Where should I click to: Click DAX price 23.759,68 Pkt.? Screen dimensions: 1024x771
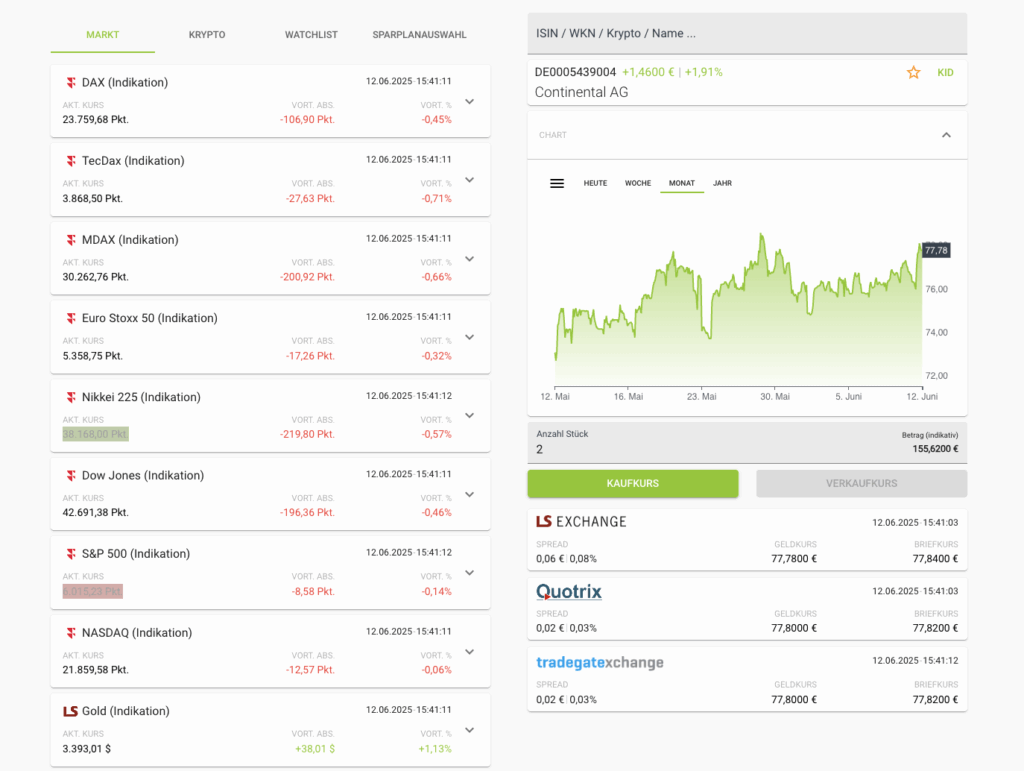tap(95, 119)
